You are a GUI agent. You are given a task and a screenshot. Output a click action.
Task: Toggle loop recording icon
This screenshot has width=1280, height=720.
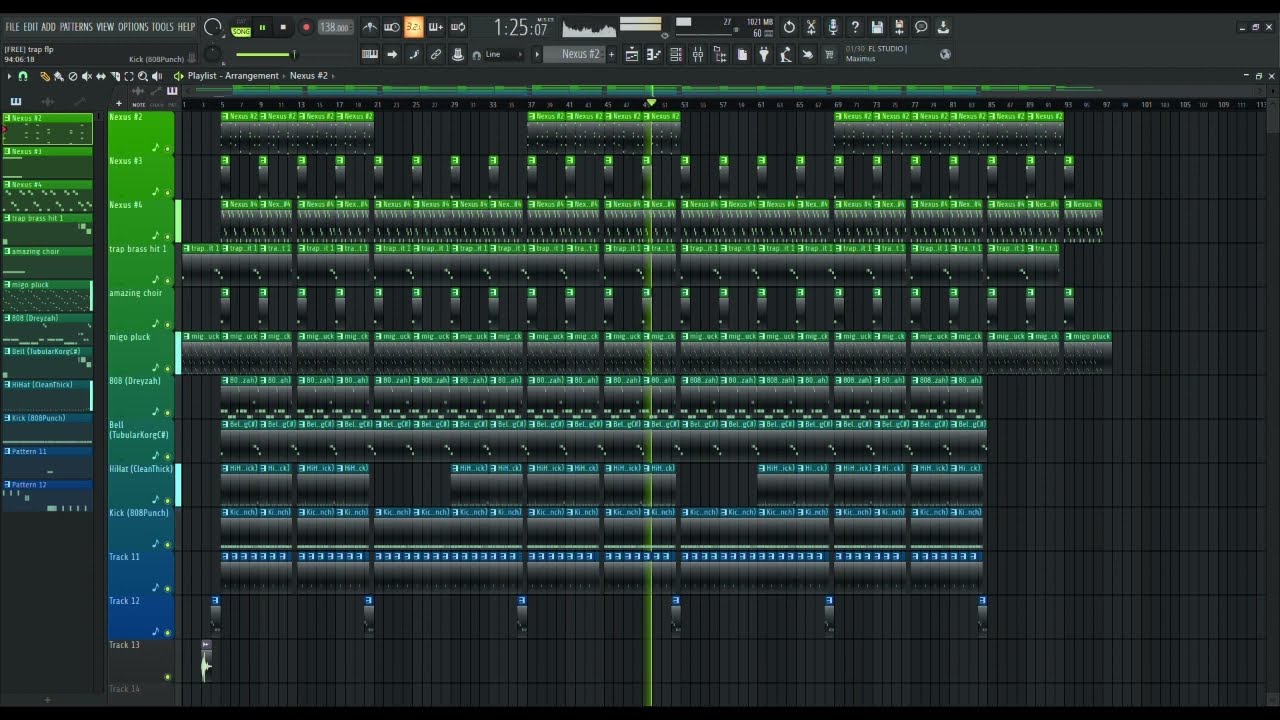pyautogui.click(x=458, y=27)
